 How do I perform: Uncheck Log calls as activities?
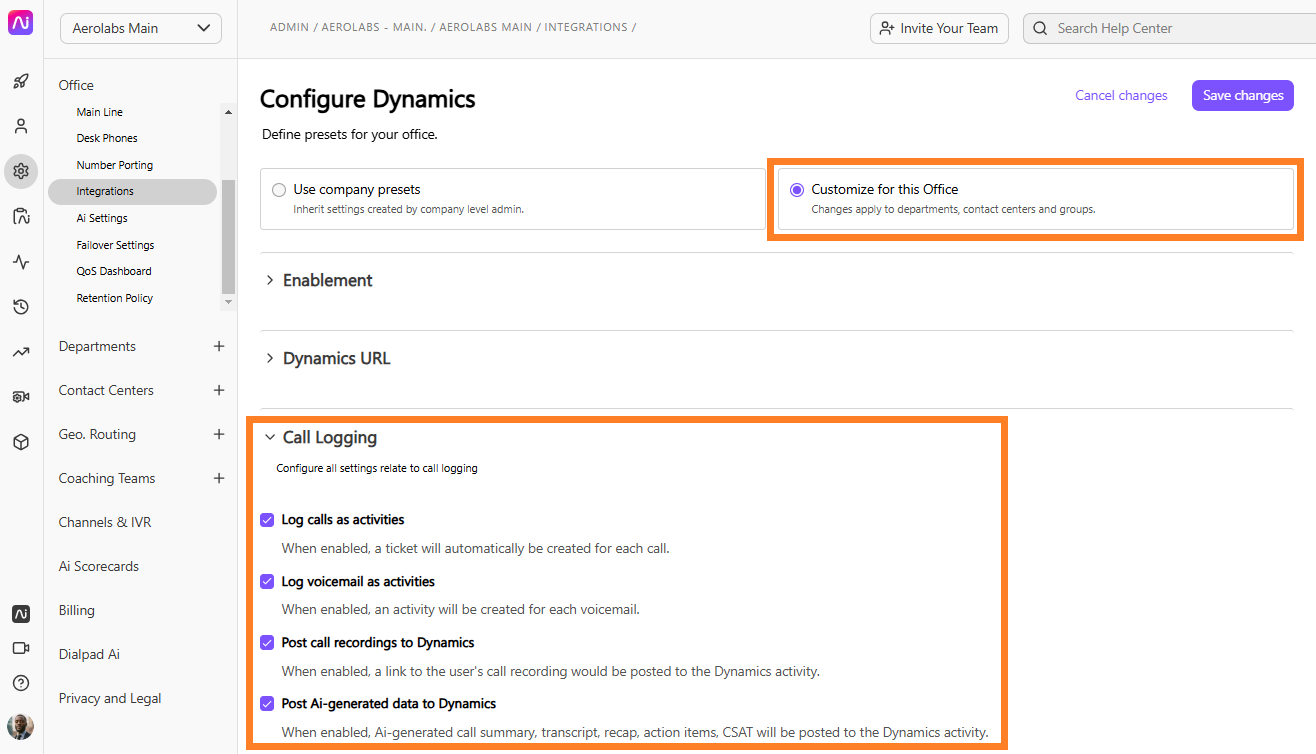pos(267,520)
